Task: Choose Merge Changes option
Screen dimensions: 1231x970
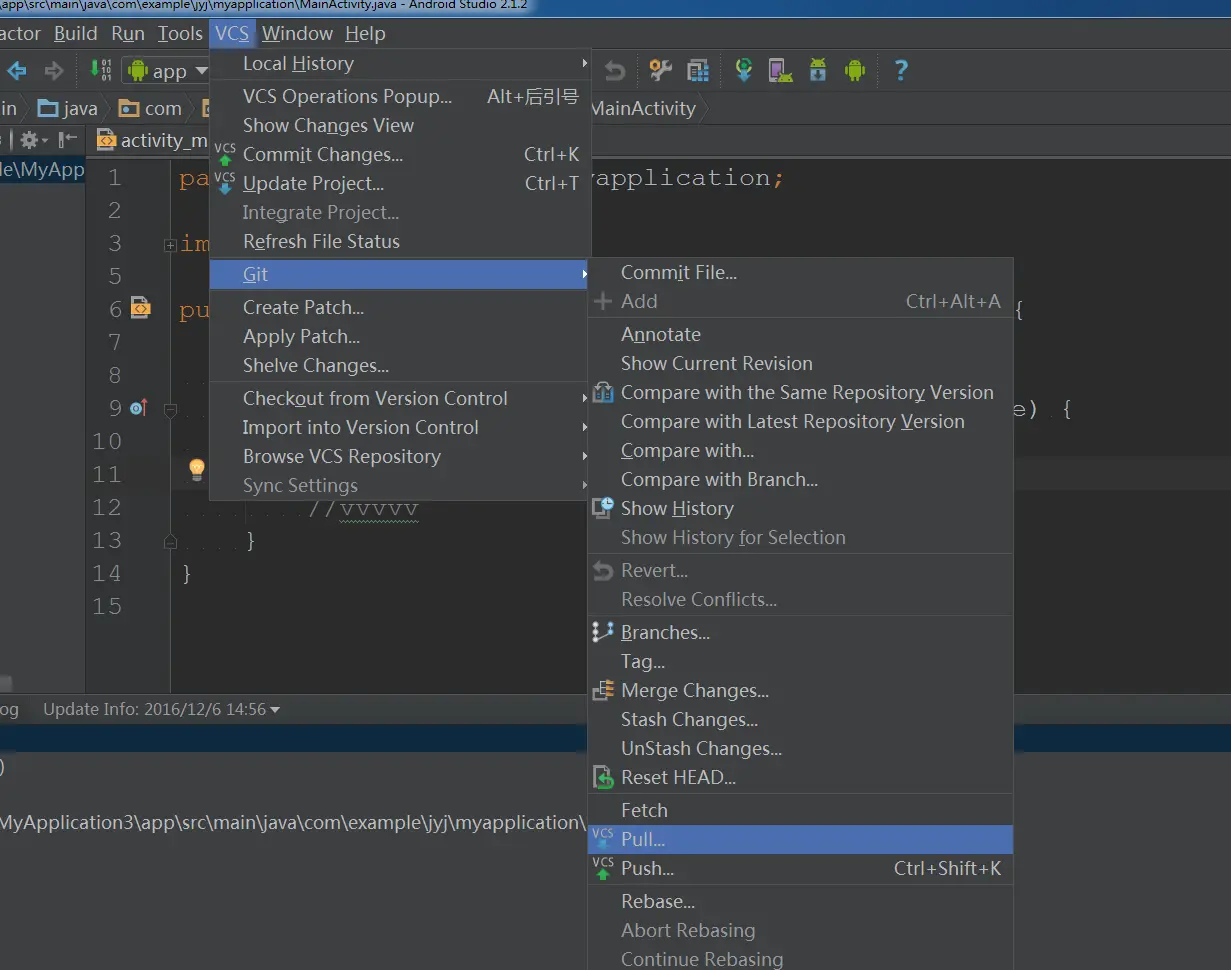Action: click(800, 690)
